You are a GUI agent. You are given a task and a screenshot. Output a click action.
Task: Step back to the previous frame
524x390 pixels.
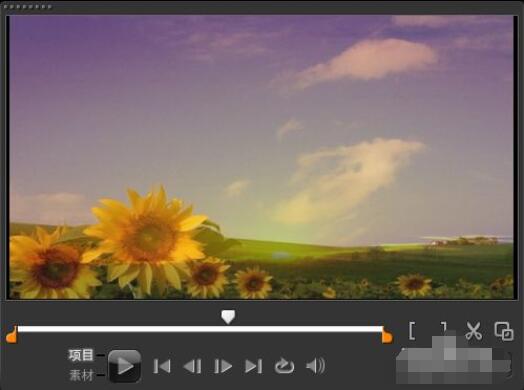[x=192, y=366]
